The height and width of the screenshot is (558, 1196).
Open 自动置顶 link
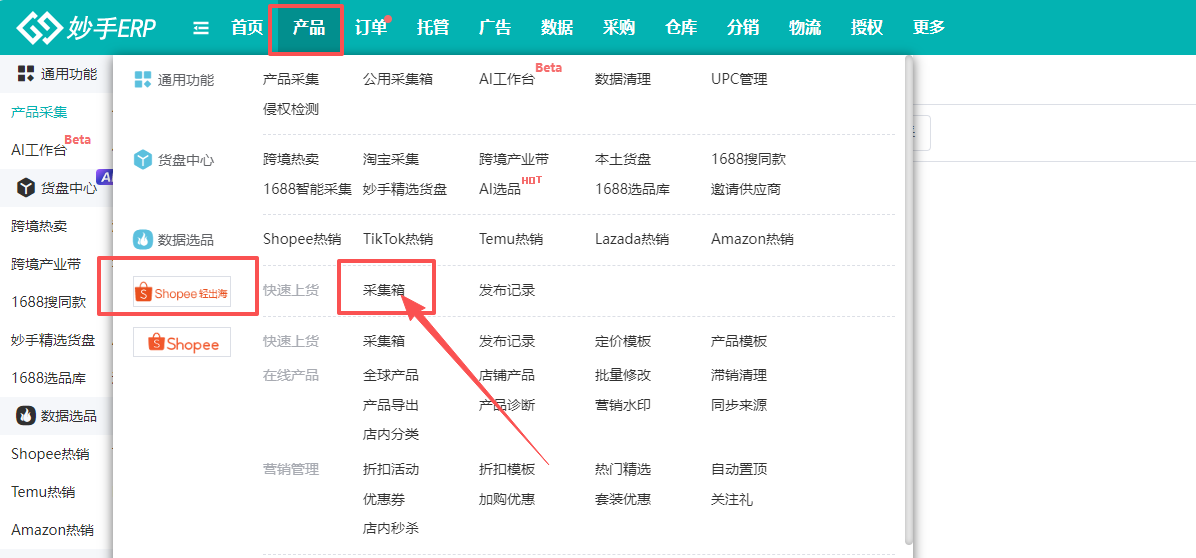739,469
